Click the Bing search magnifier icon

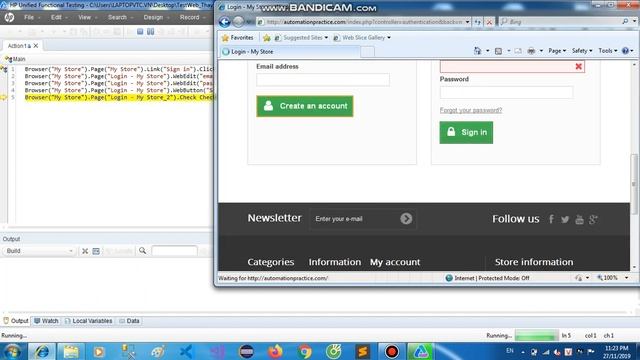[625, 22]
